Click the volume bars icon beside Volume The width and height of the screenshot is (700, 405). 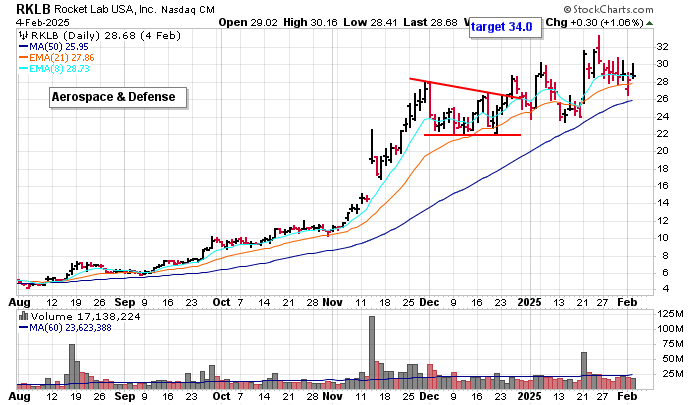click(x=24, y=316)
